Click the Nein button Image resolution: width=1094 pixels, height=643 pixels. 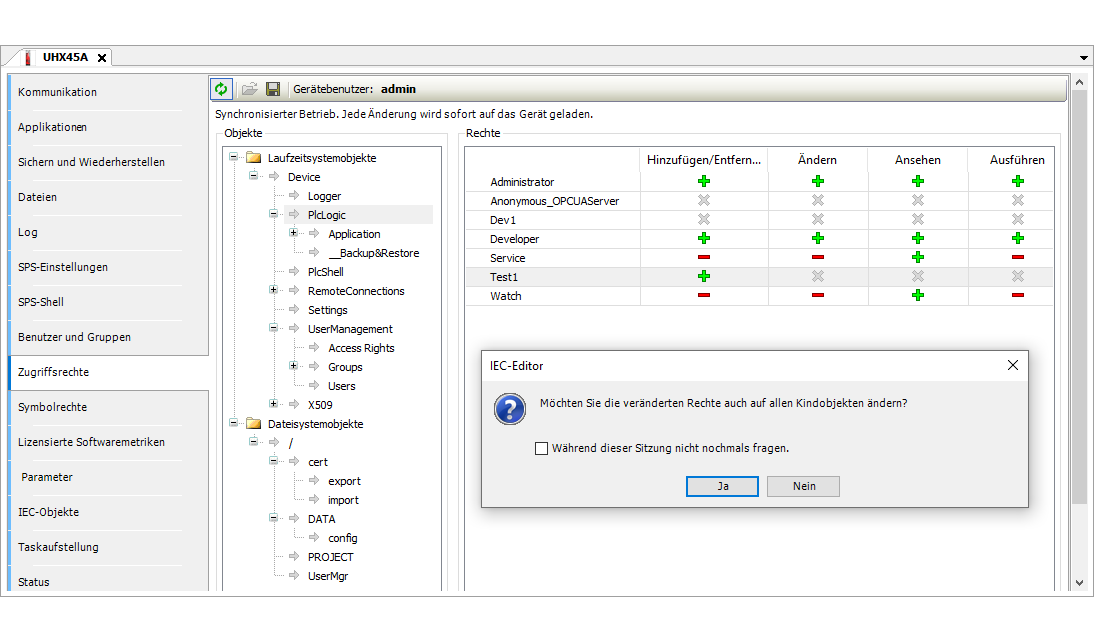(803, 486)
